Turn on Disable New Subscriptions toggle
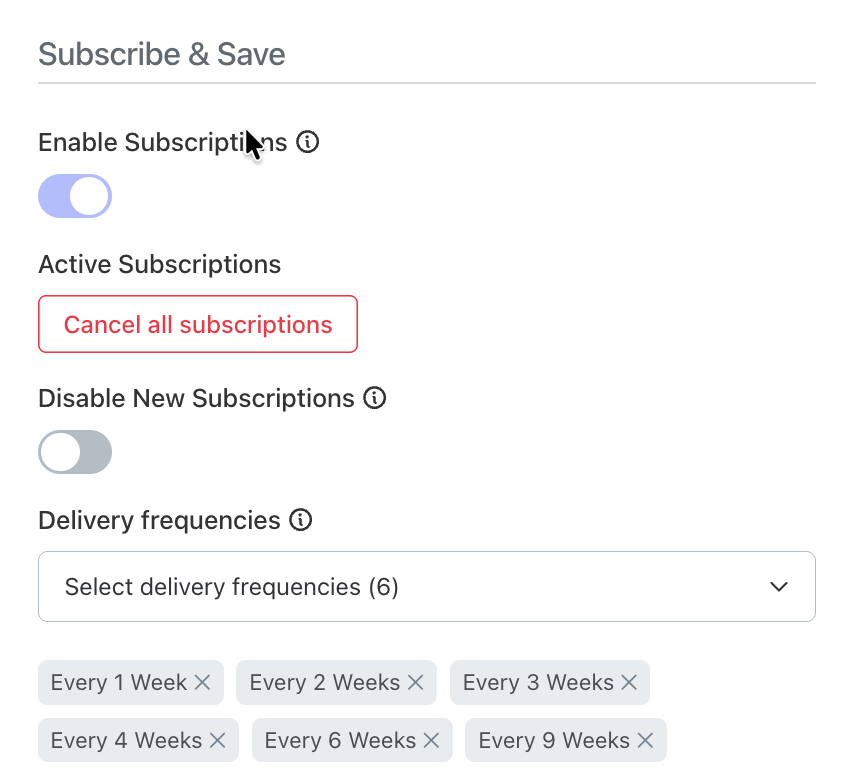 click(75, 452)
